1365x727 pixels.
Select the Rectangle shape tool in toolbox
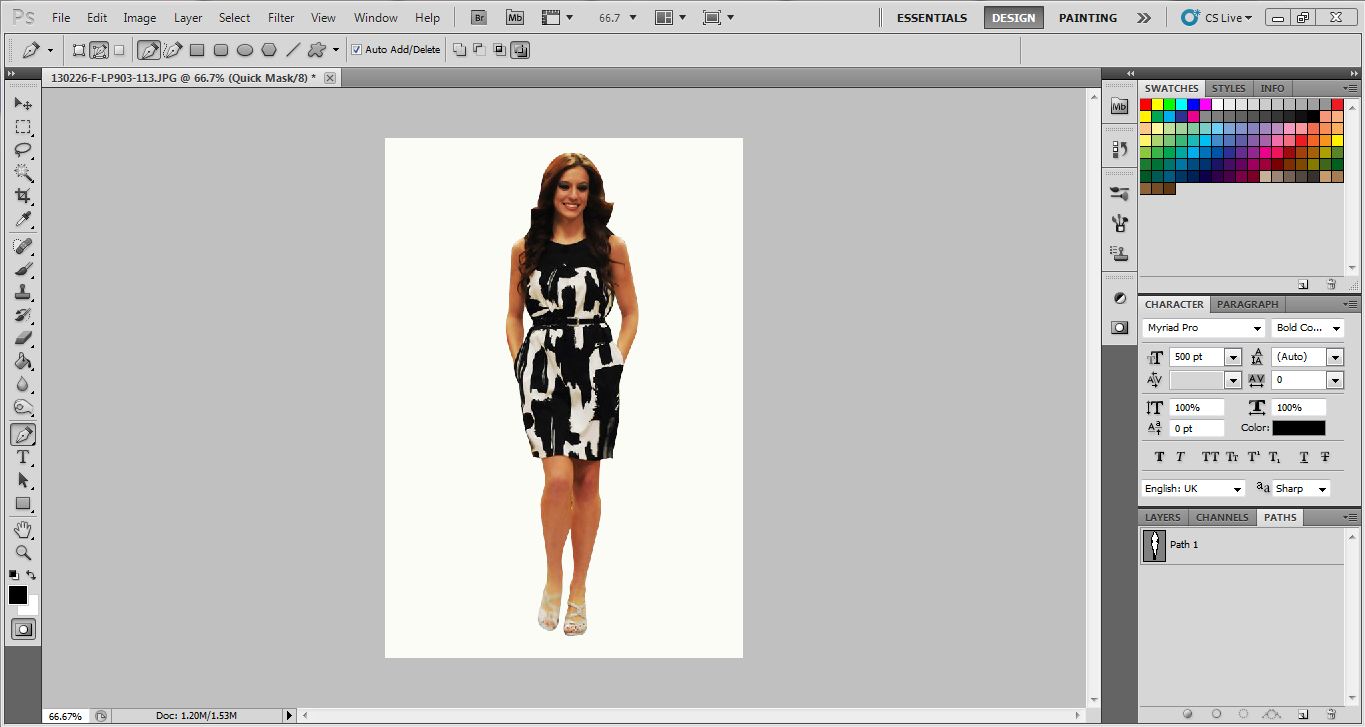click(23, 503)
